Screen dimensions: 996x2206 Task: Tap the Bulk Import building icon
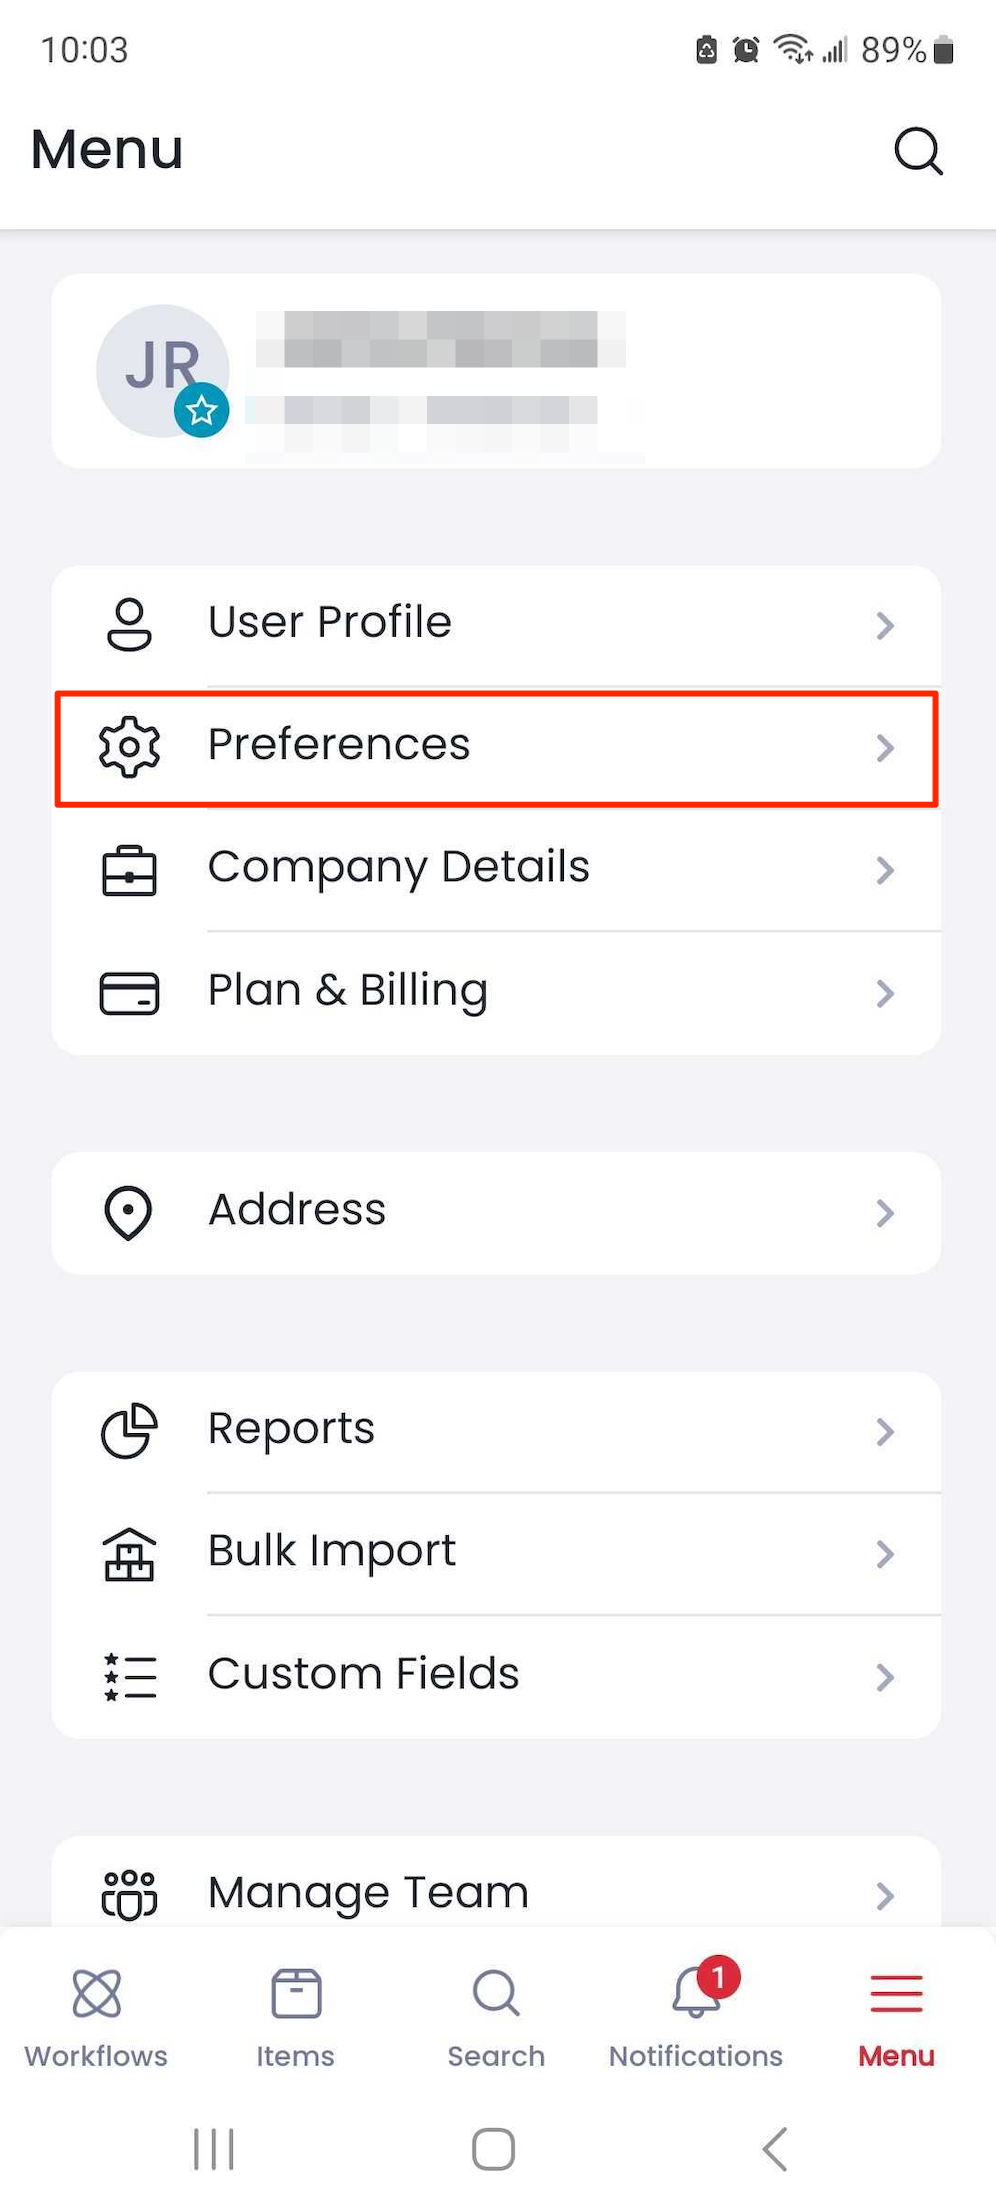128,1552
